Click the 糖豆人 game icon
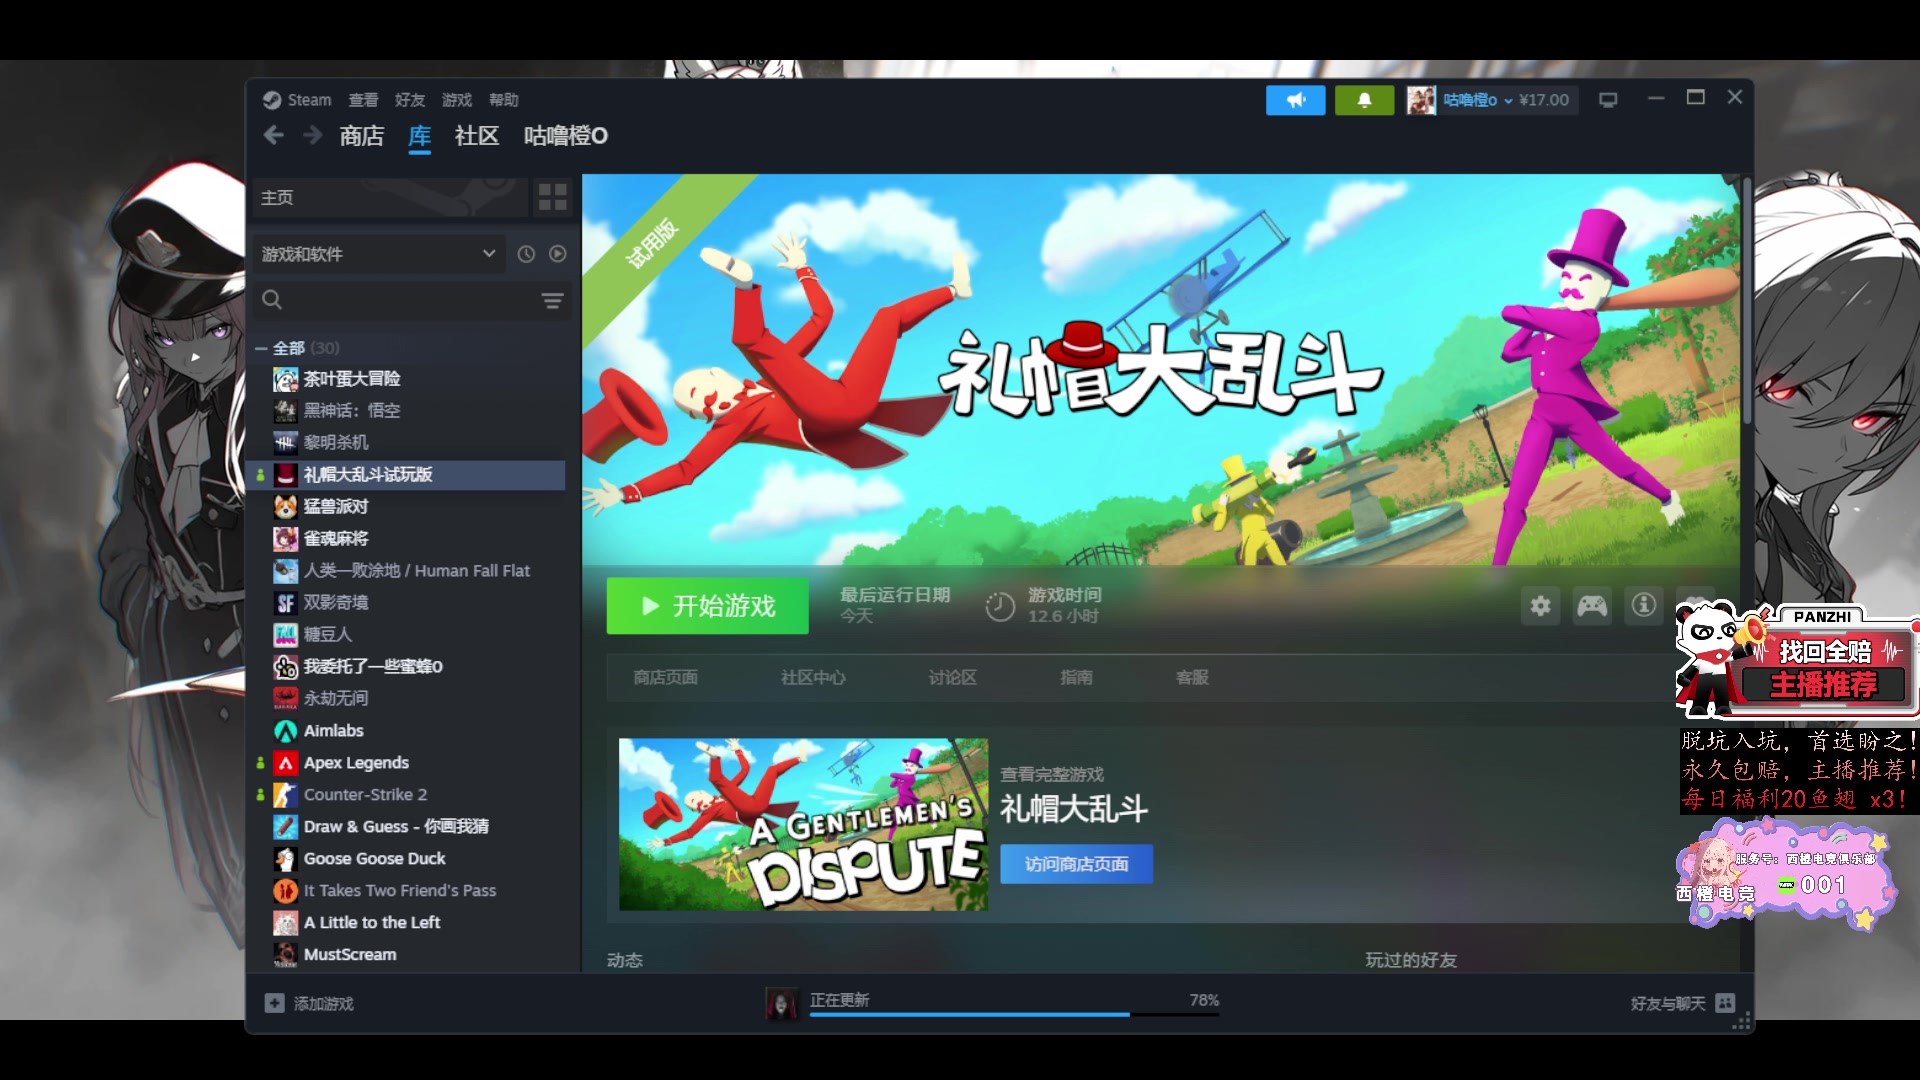 click(286, 635)
